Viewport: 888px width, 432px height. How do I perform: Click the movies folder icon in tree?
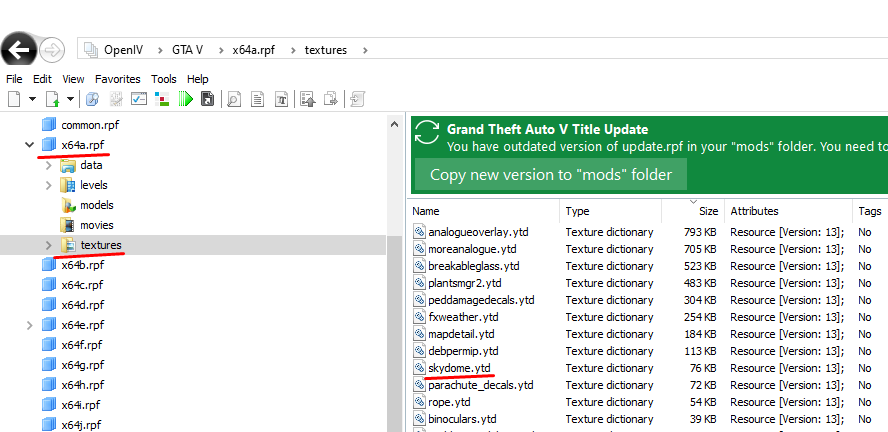tap(68, 225)
